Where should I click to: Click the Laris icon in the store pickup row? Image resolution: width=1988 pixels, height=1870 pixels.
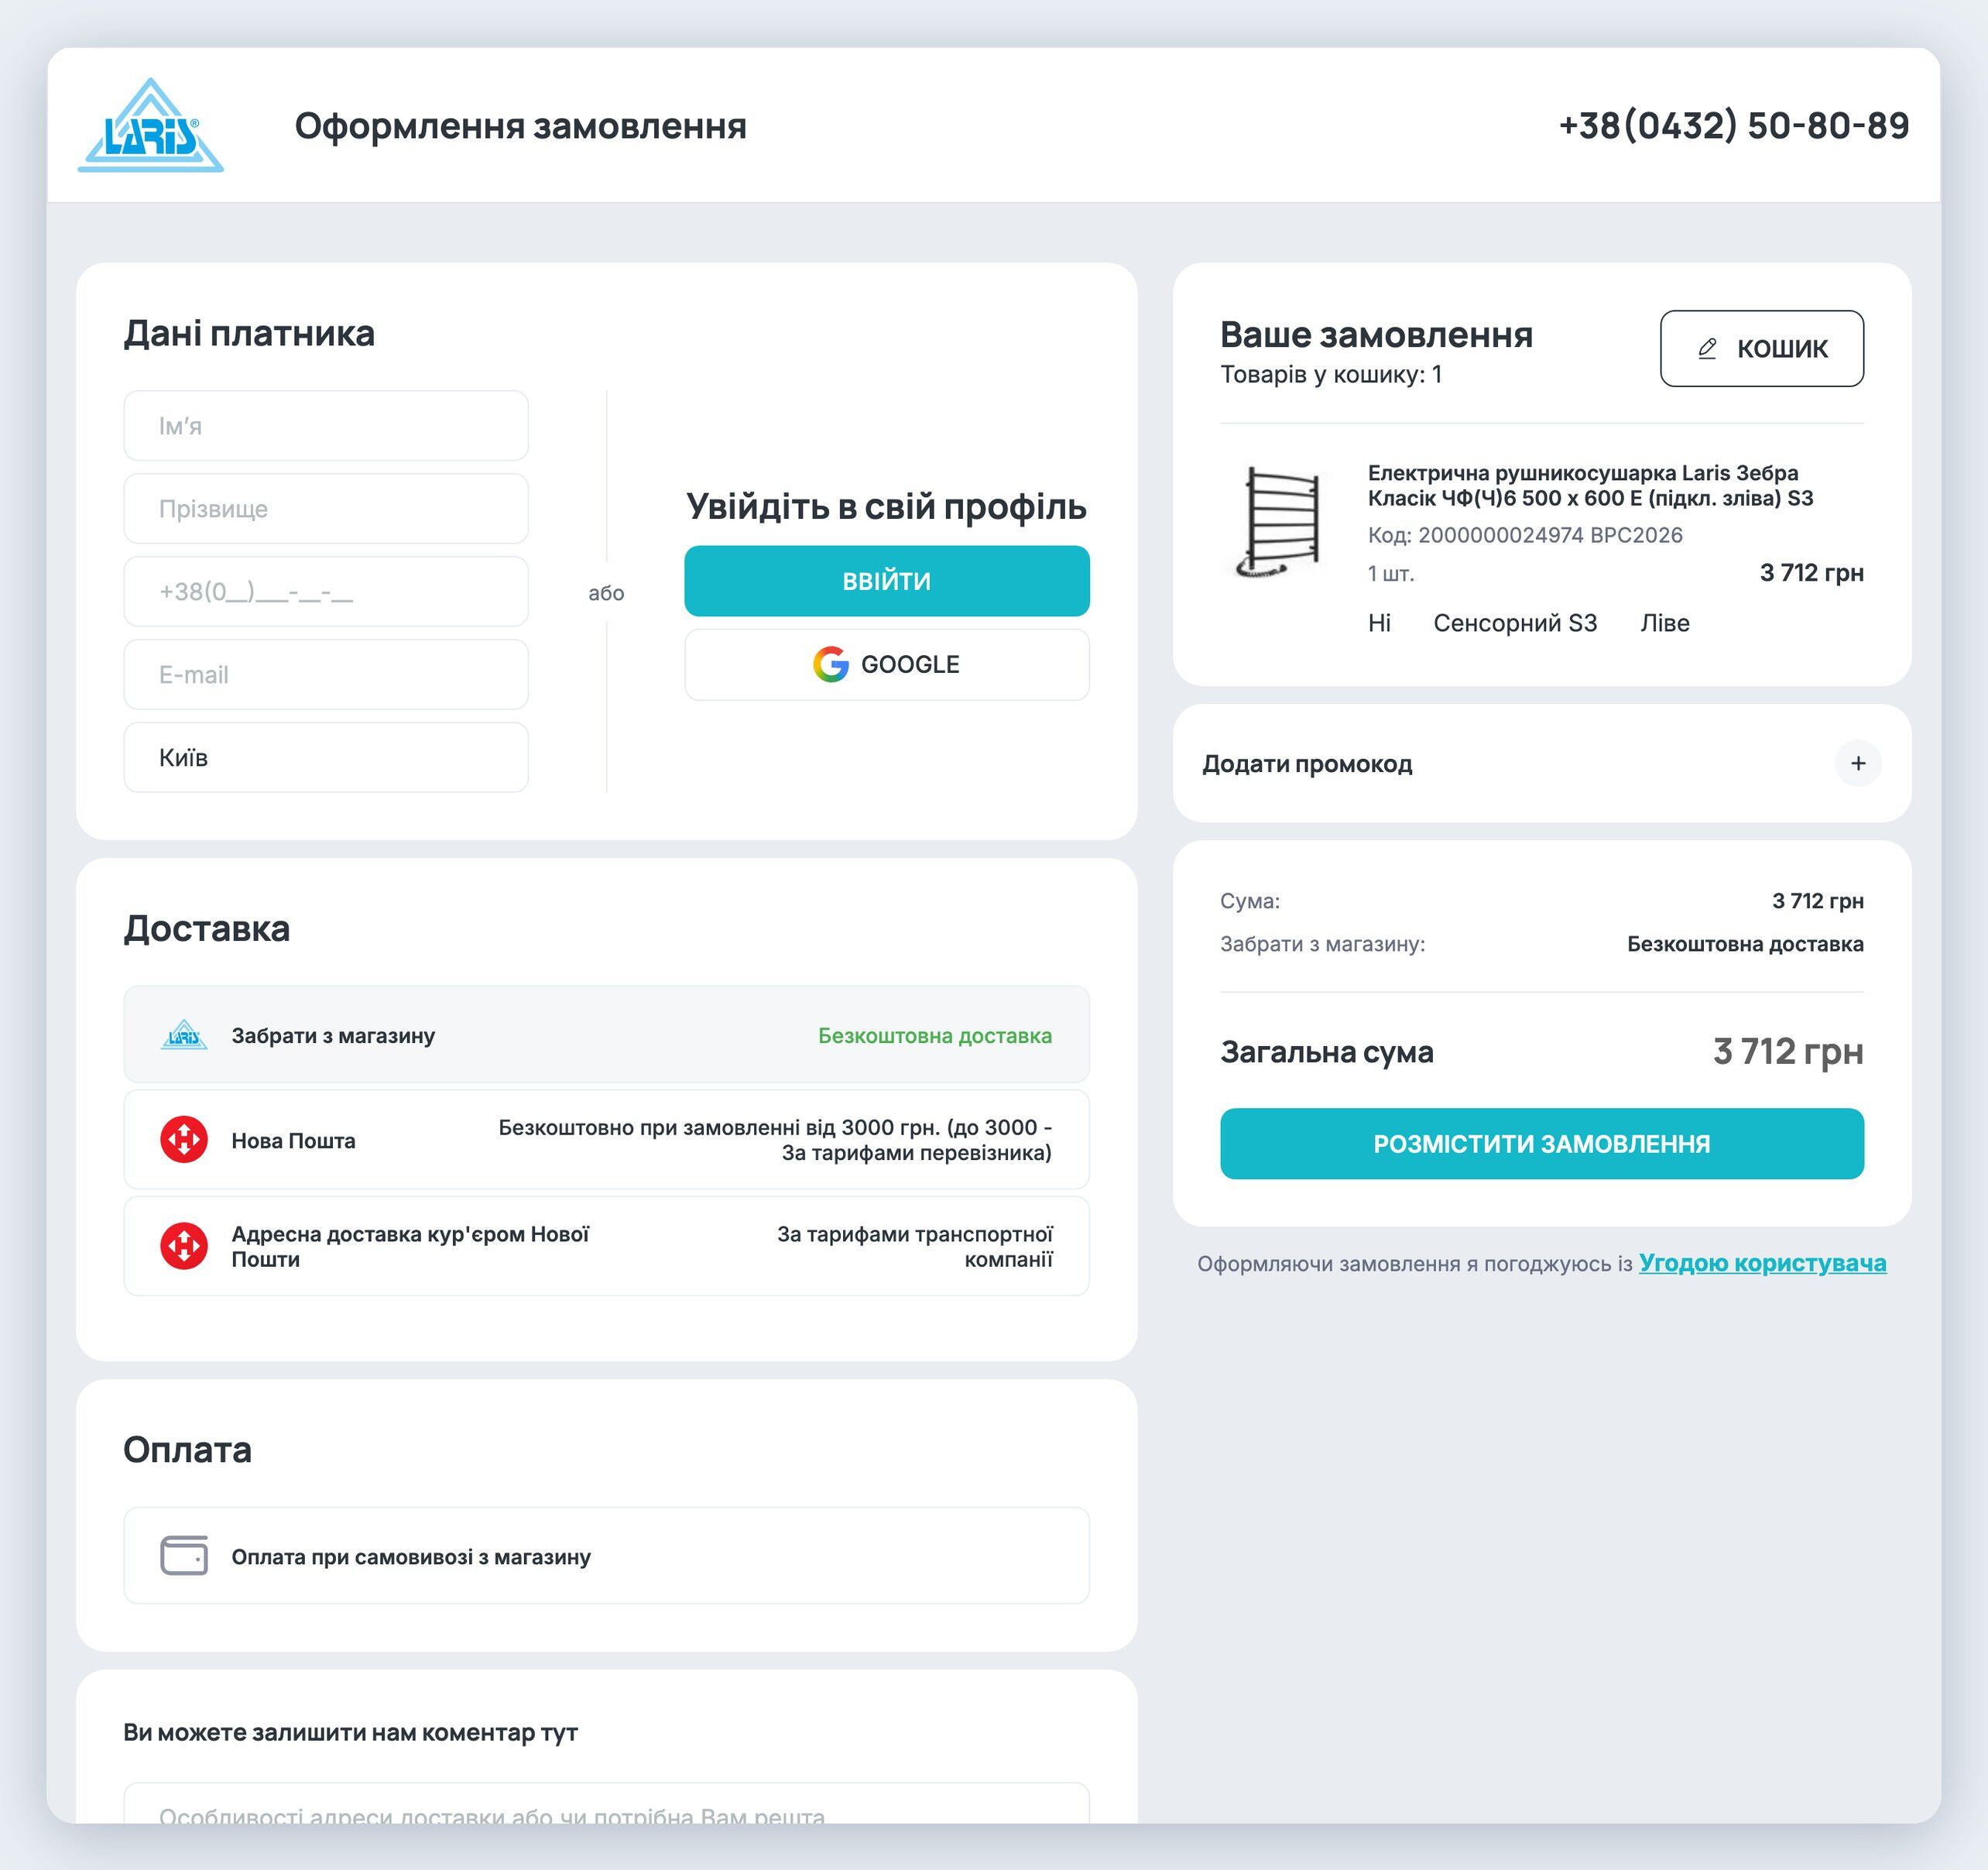pyautogui.click(x=184, y=1035)
